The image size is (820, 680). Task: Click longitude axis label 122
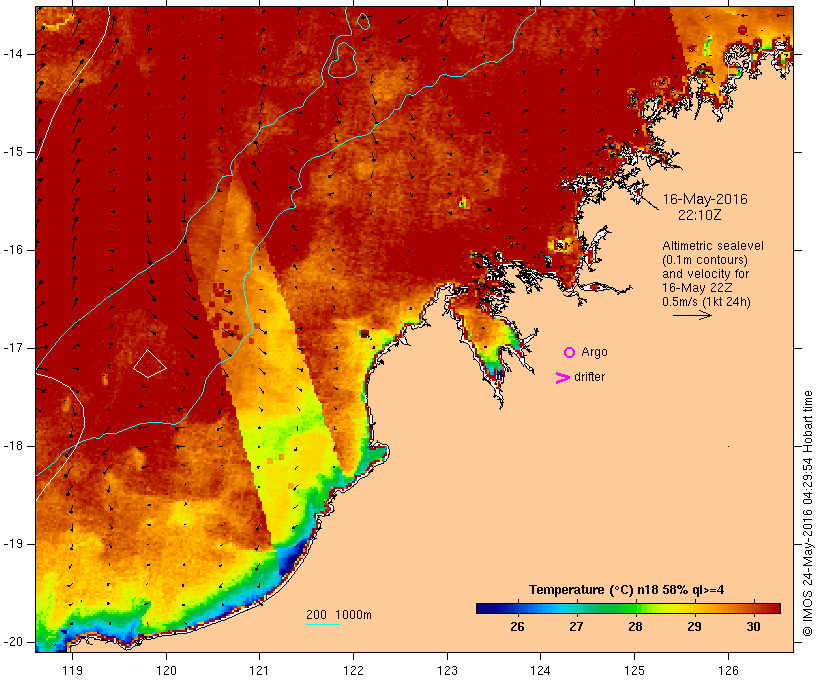tap(354, 670)
